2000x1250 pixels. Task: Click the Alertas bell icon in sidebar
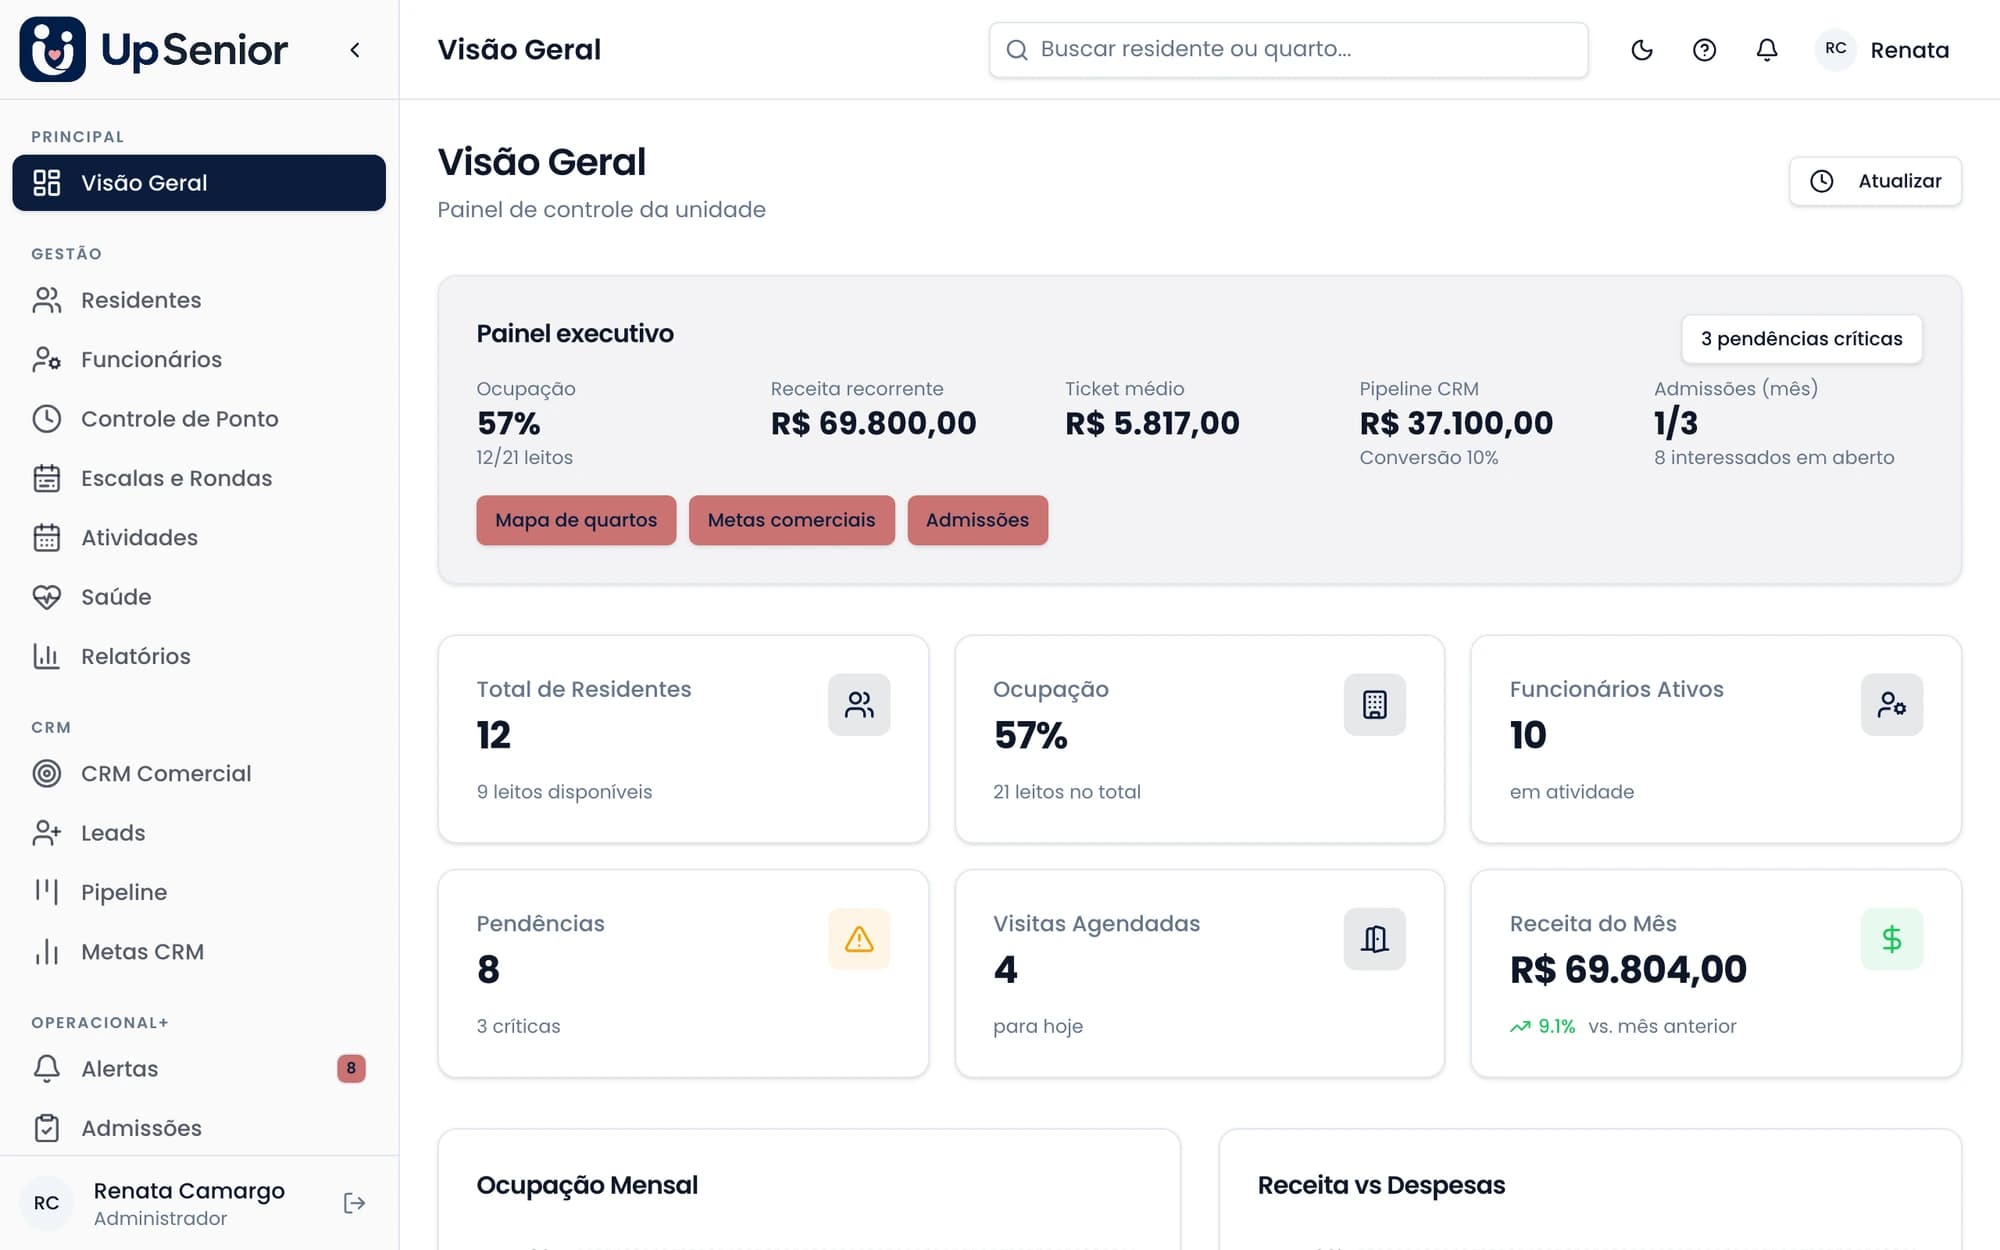point(47,1069)
